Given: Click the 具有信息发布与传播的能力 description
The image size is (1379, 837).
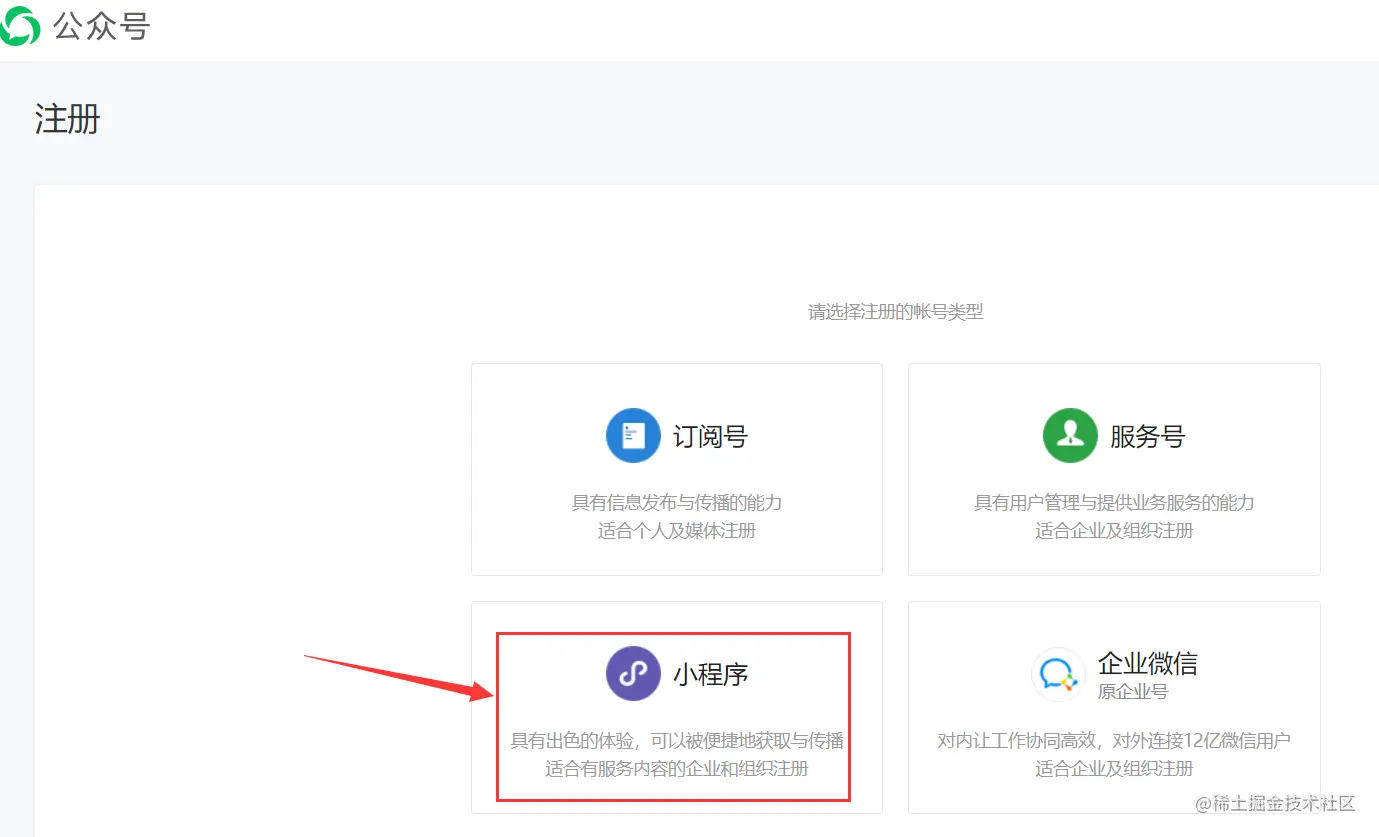Looking at the screenshot, I should point(677,502).
